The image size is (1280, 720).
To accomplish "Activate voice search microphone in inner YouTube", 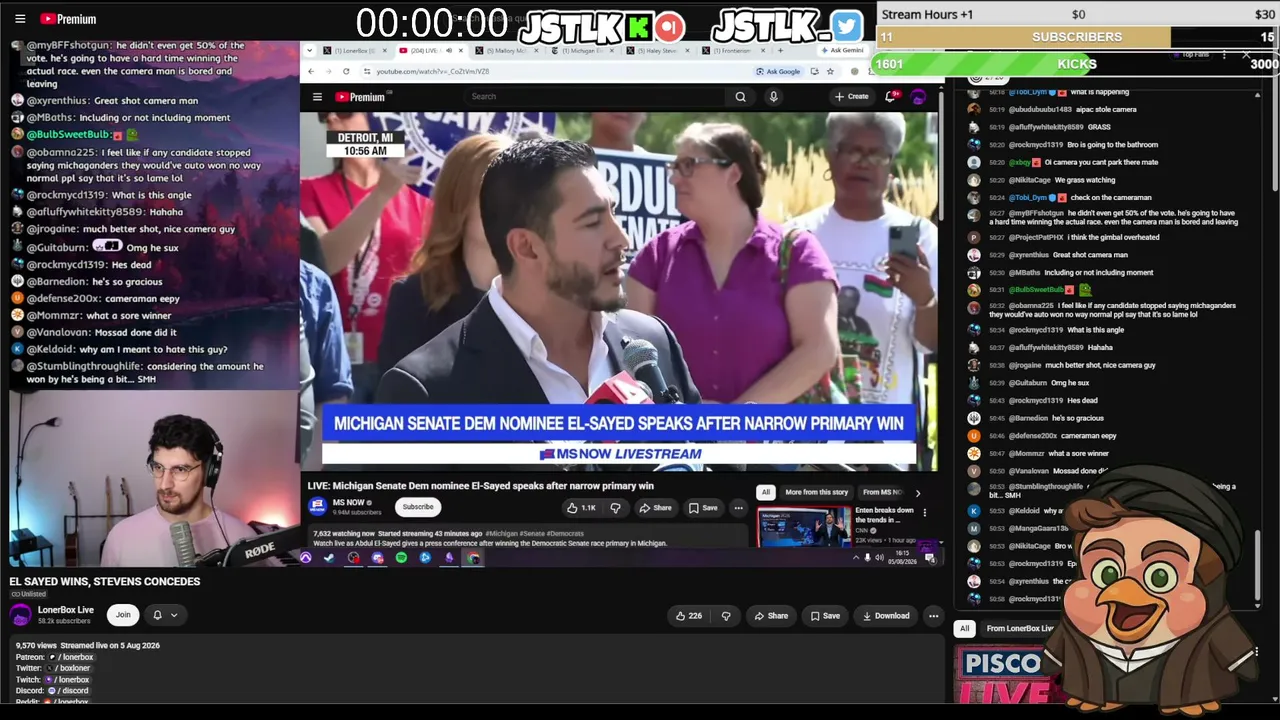I will [x=773, y=97].
